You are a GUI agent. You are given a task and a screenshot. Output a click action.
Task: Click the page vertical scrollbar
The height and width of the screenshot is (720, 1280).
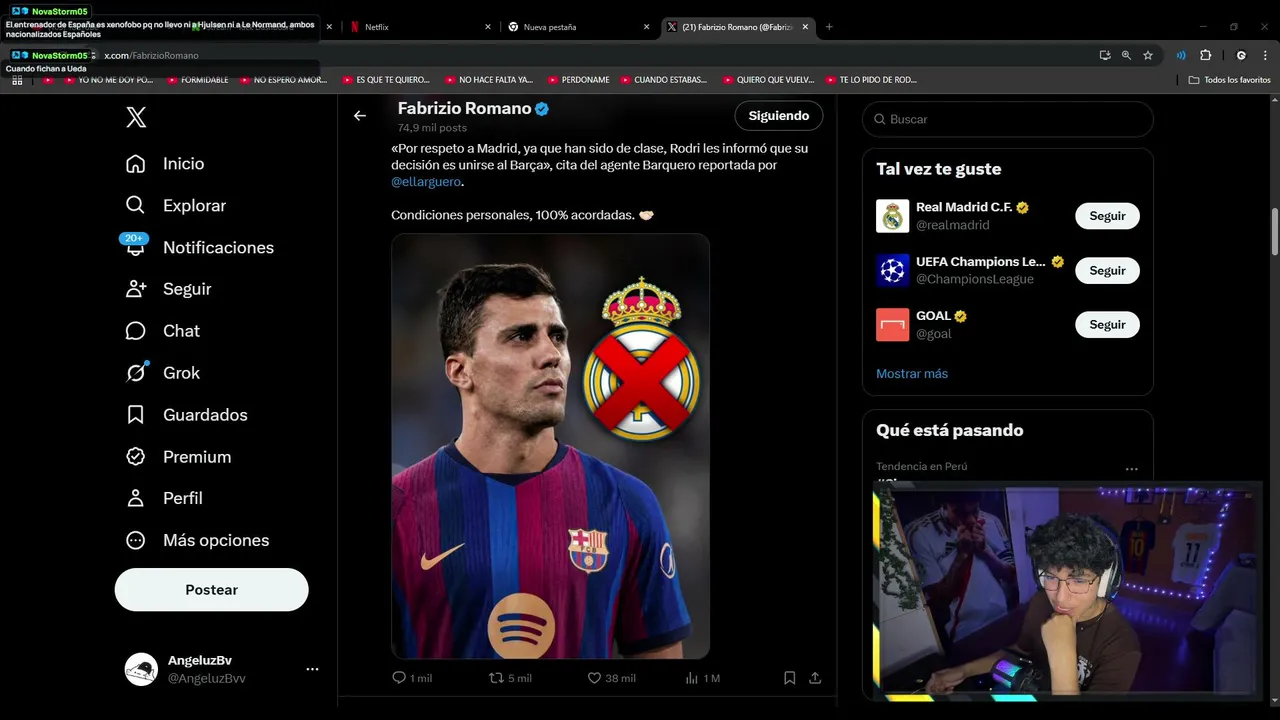point(1274,232)
